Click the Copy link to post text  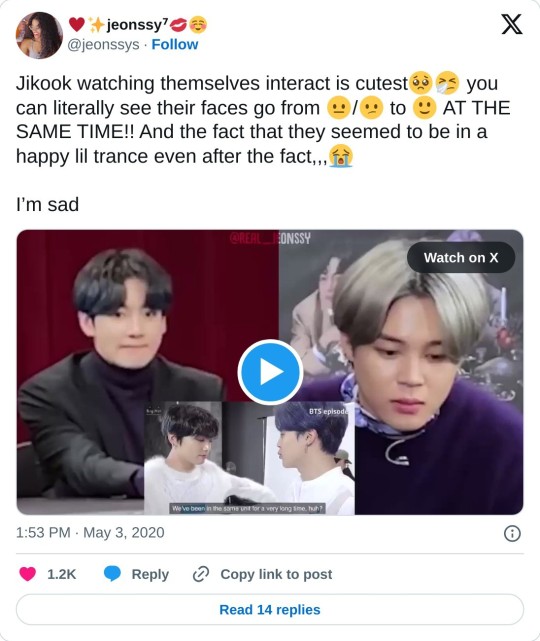click(276, 574)
